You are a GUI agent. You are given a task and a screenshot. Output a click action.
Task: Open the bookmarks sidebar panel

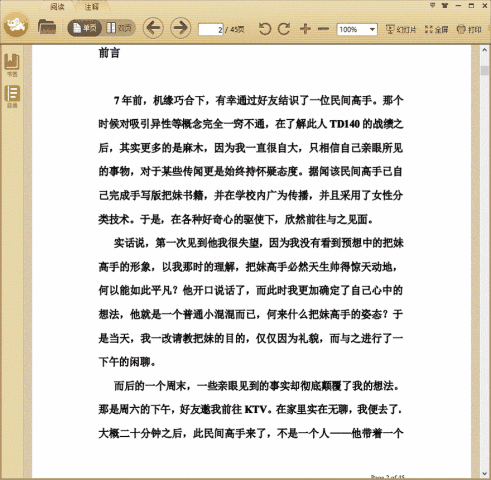tap(12, 65)
